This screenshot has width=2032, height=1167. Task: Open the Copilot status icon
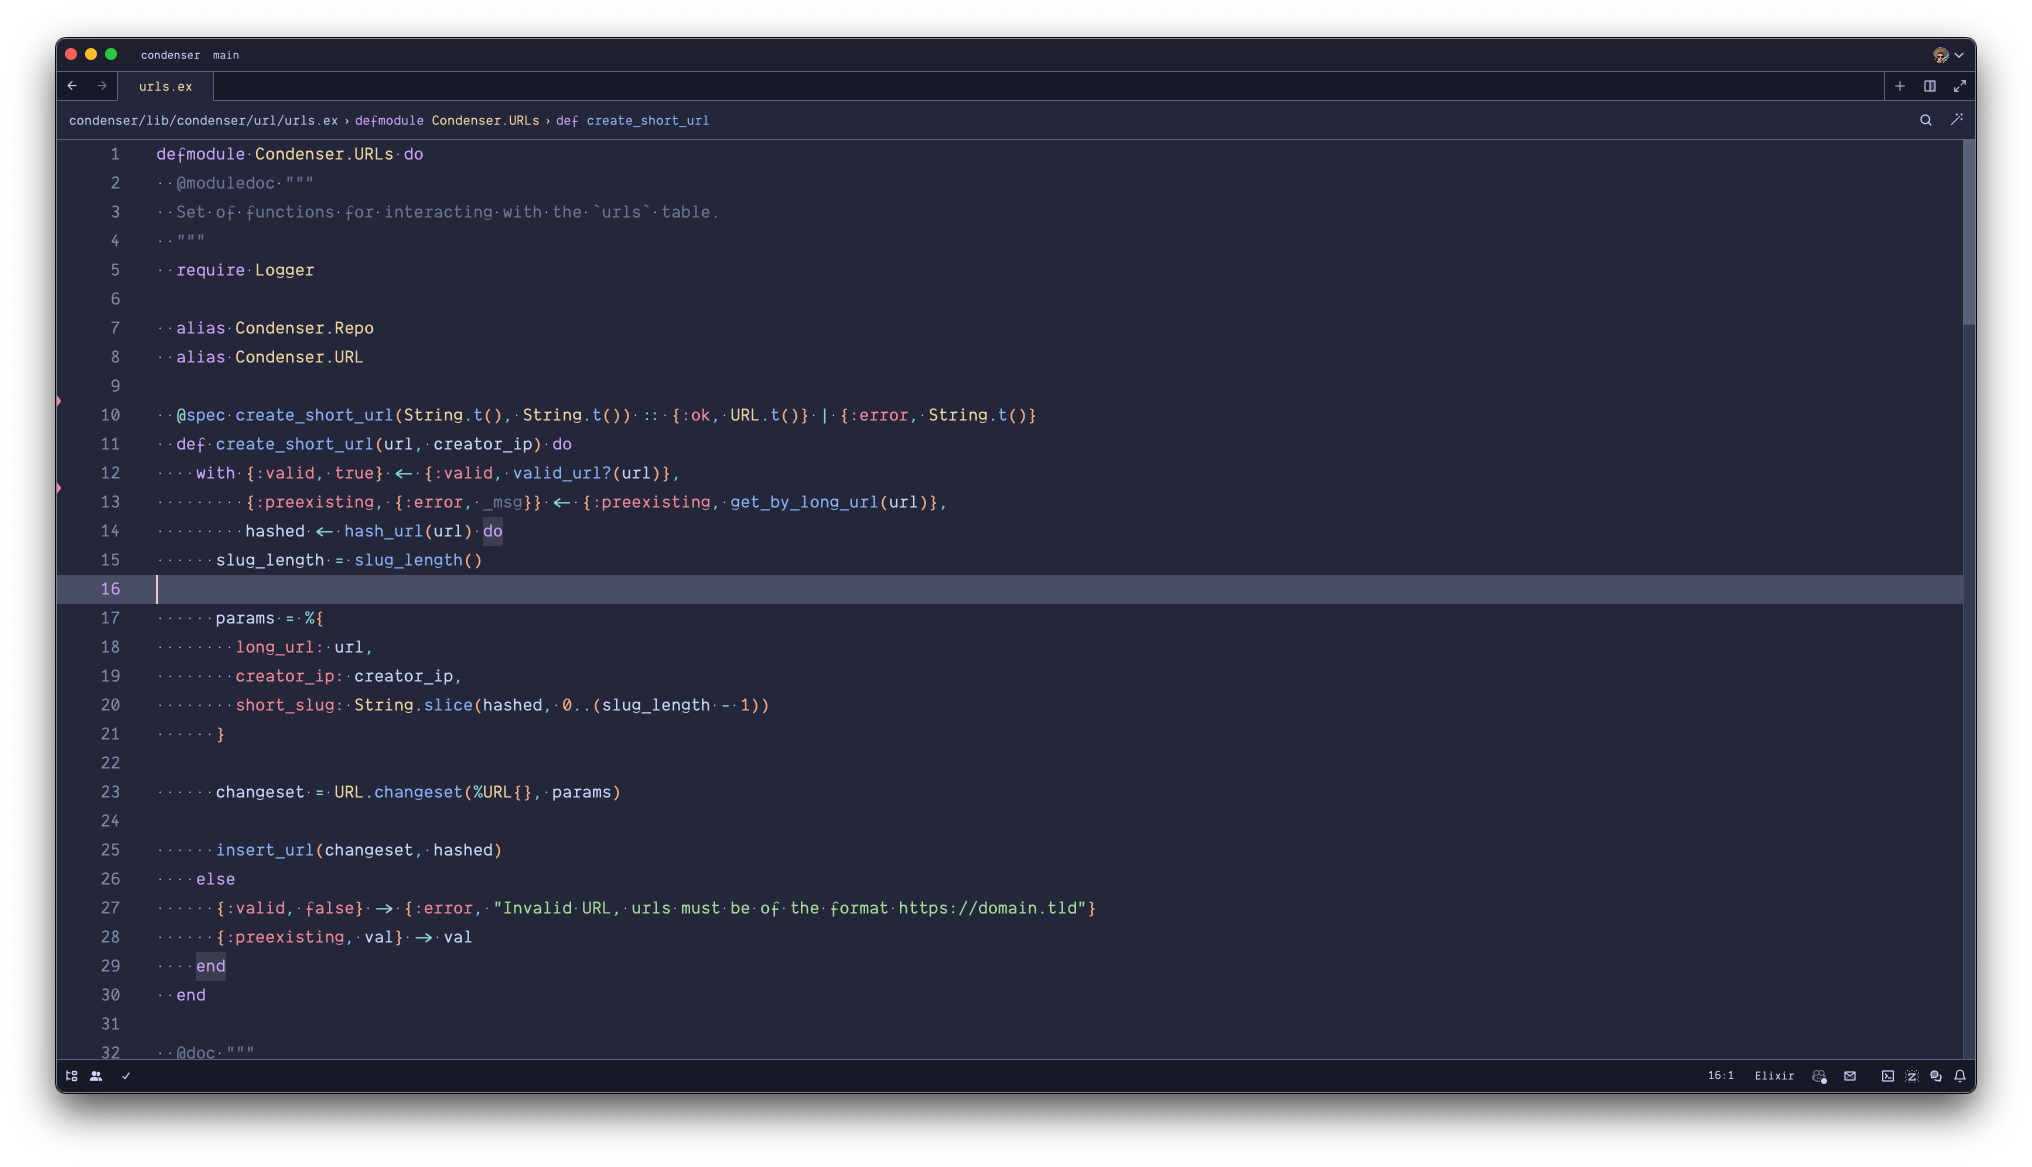pos(1819,1076)
